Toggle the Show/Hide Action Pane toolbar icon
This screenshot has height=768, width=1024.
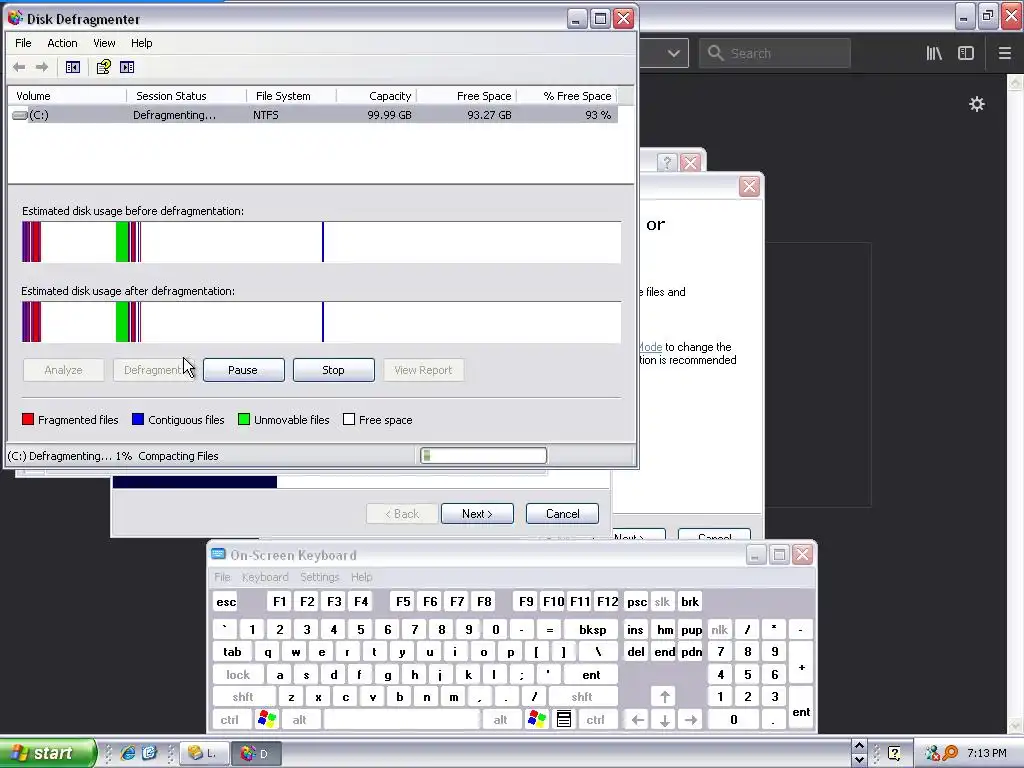pos(127,67)
